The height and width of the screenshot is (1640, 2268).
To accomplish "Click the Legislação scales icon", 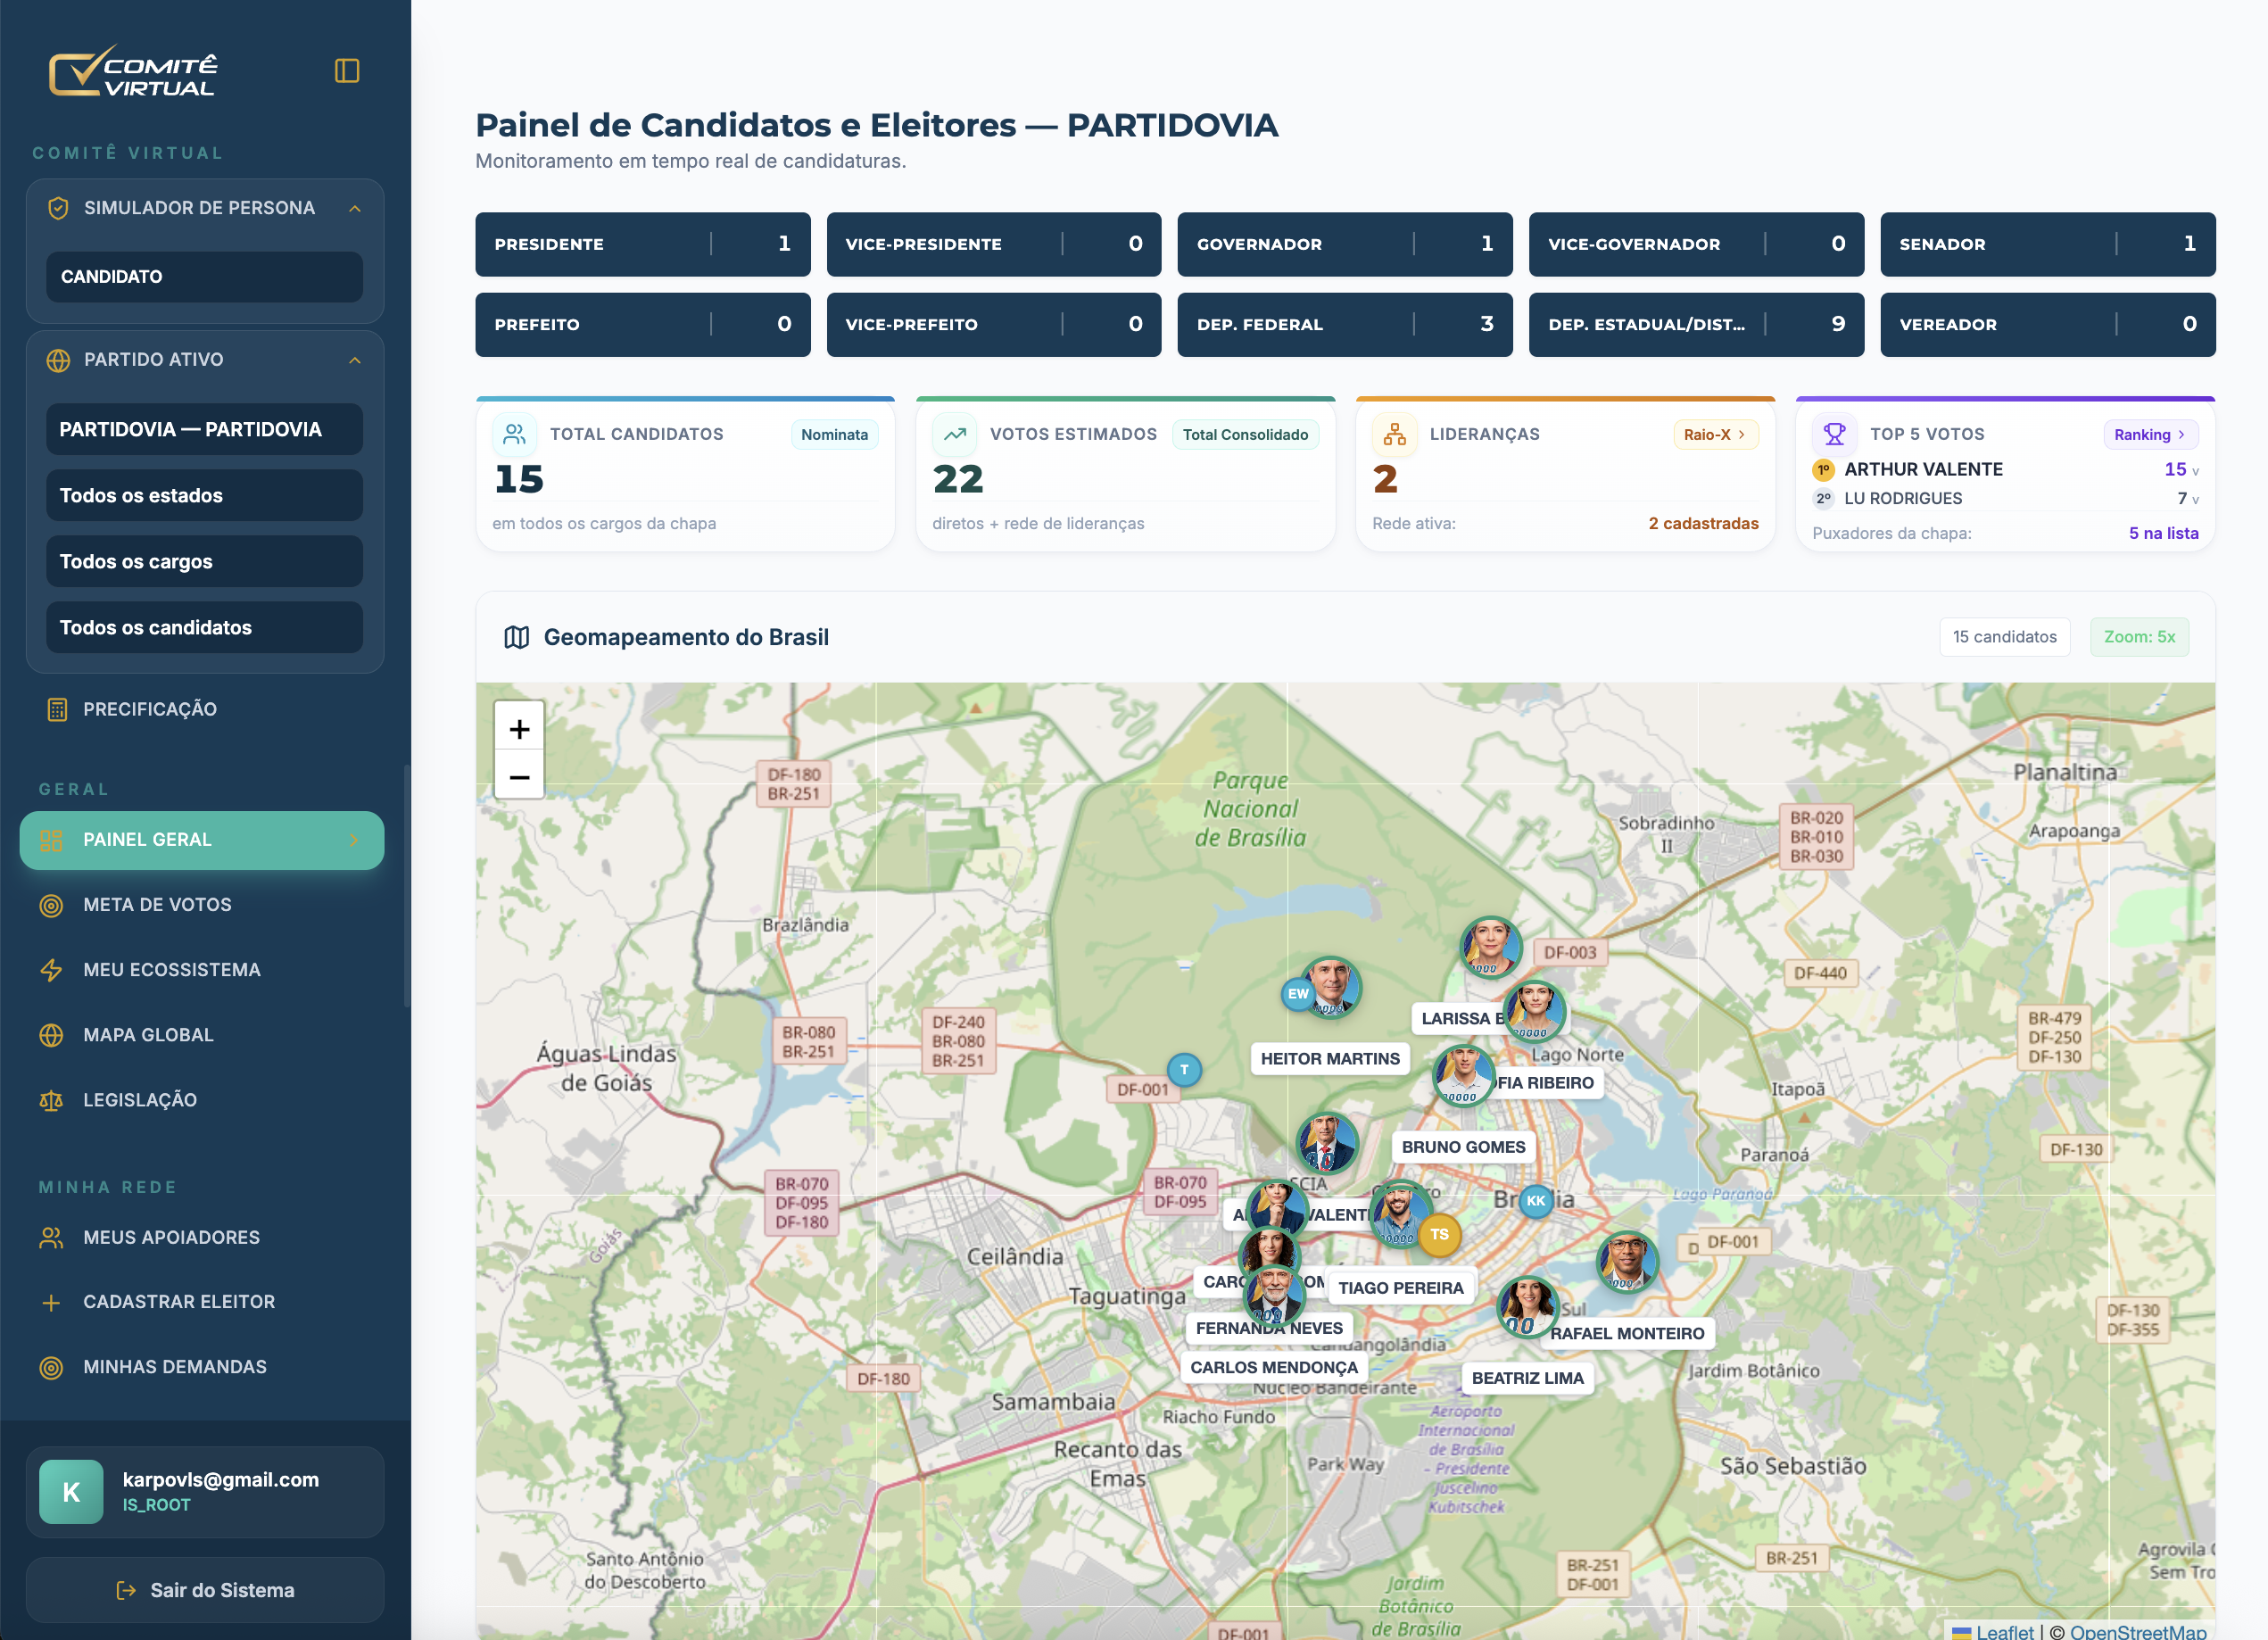I will click(51, 1100).
